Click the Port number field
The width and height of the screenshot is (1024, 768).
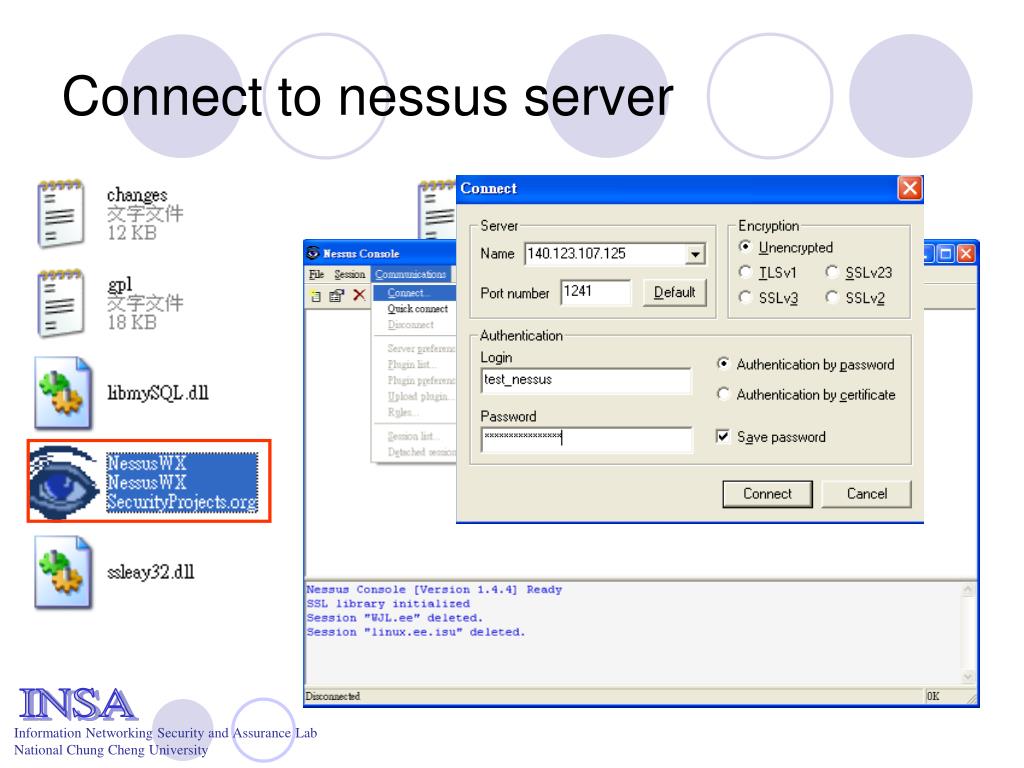(x=596, y=292)
